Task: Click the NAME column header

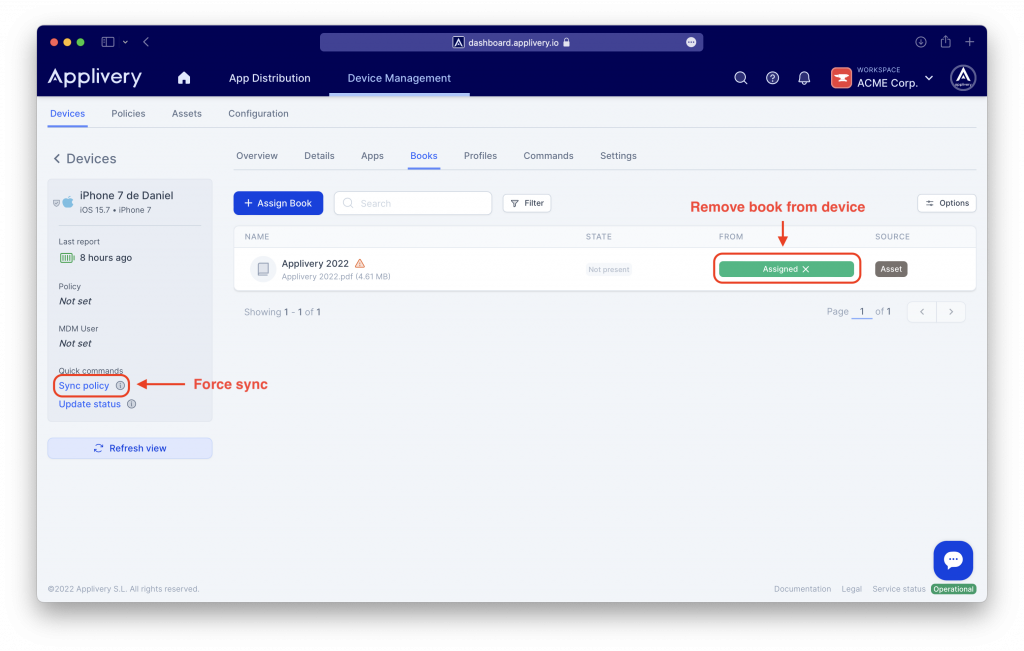Action: [x=257, y=236]
